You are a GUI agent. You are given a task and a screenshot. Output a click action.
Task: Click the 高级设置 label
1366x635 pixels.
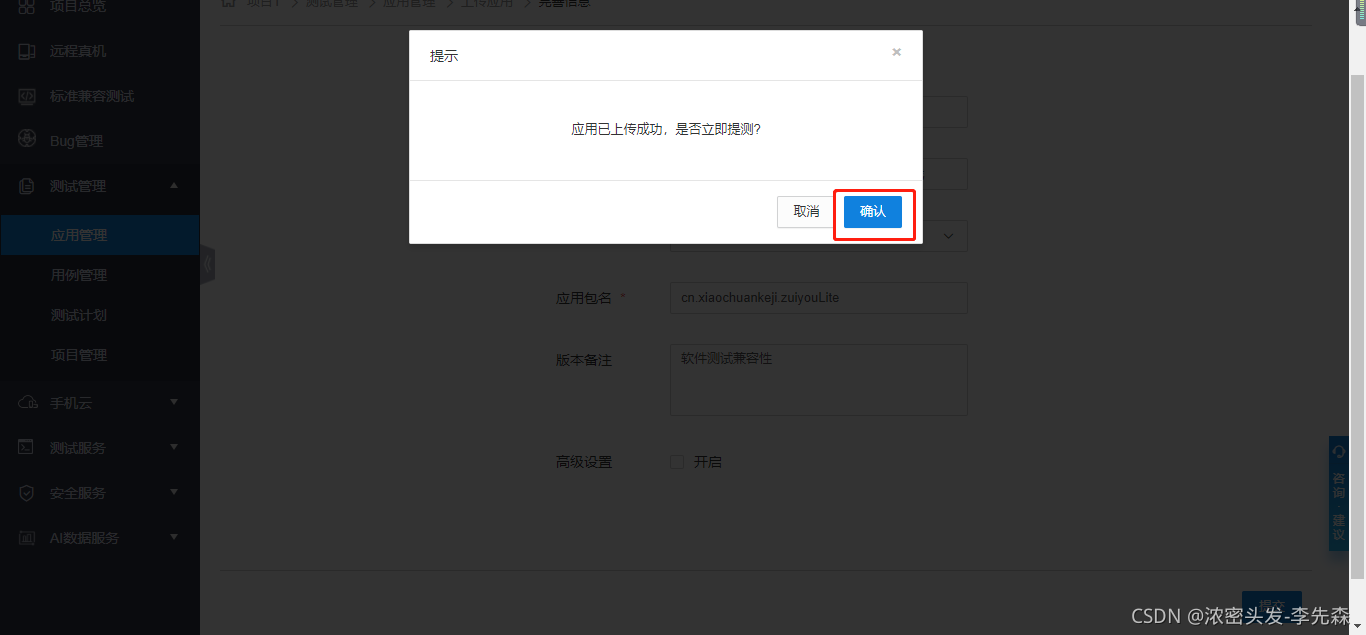584,462
